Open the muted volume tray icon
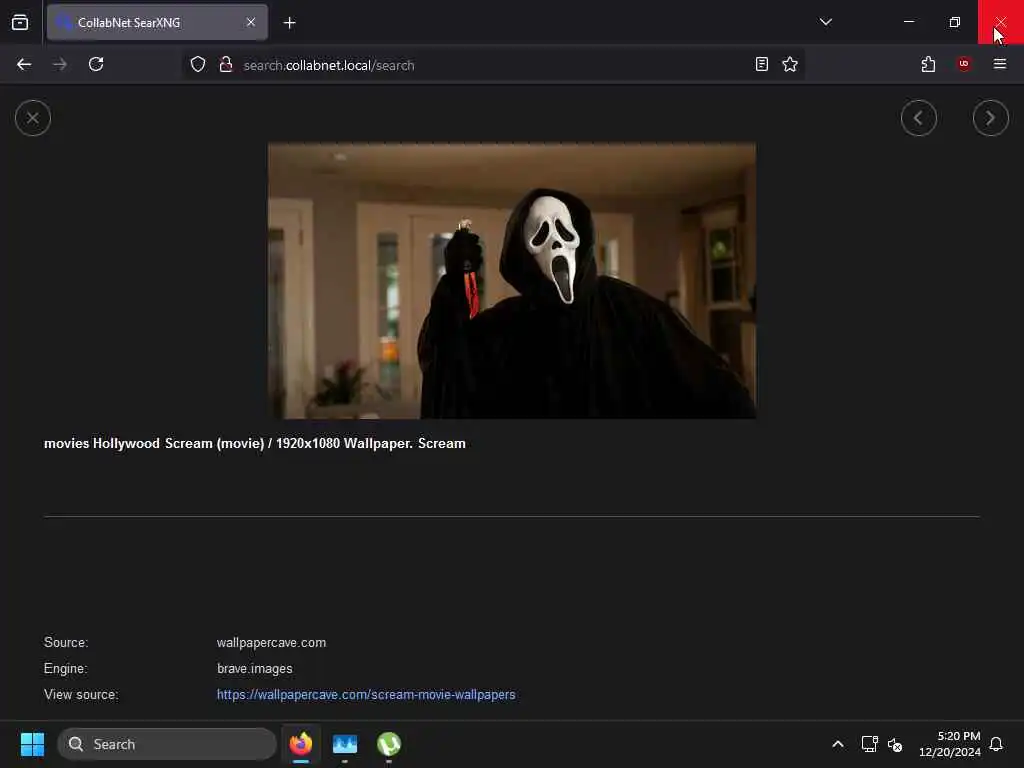1024x768 pixels. tap(895, 744)
